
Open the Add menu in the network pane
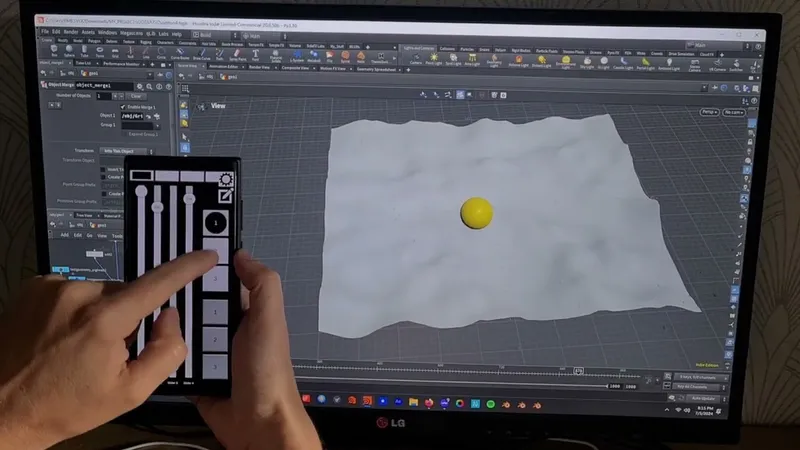coord(64,235)
